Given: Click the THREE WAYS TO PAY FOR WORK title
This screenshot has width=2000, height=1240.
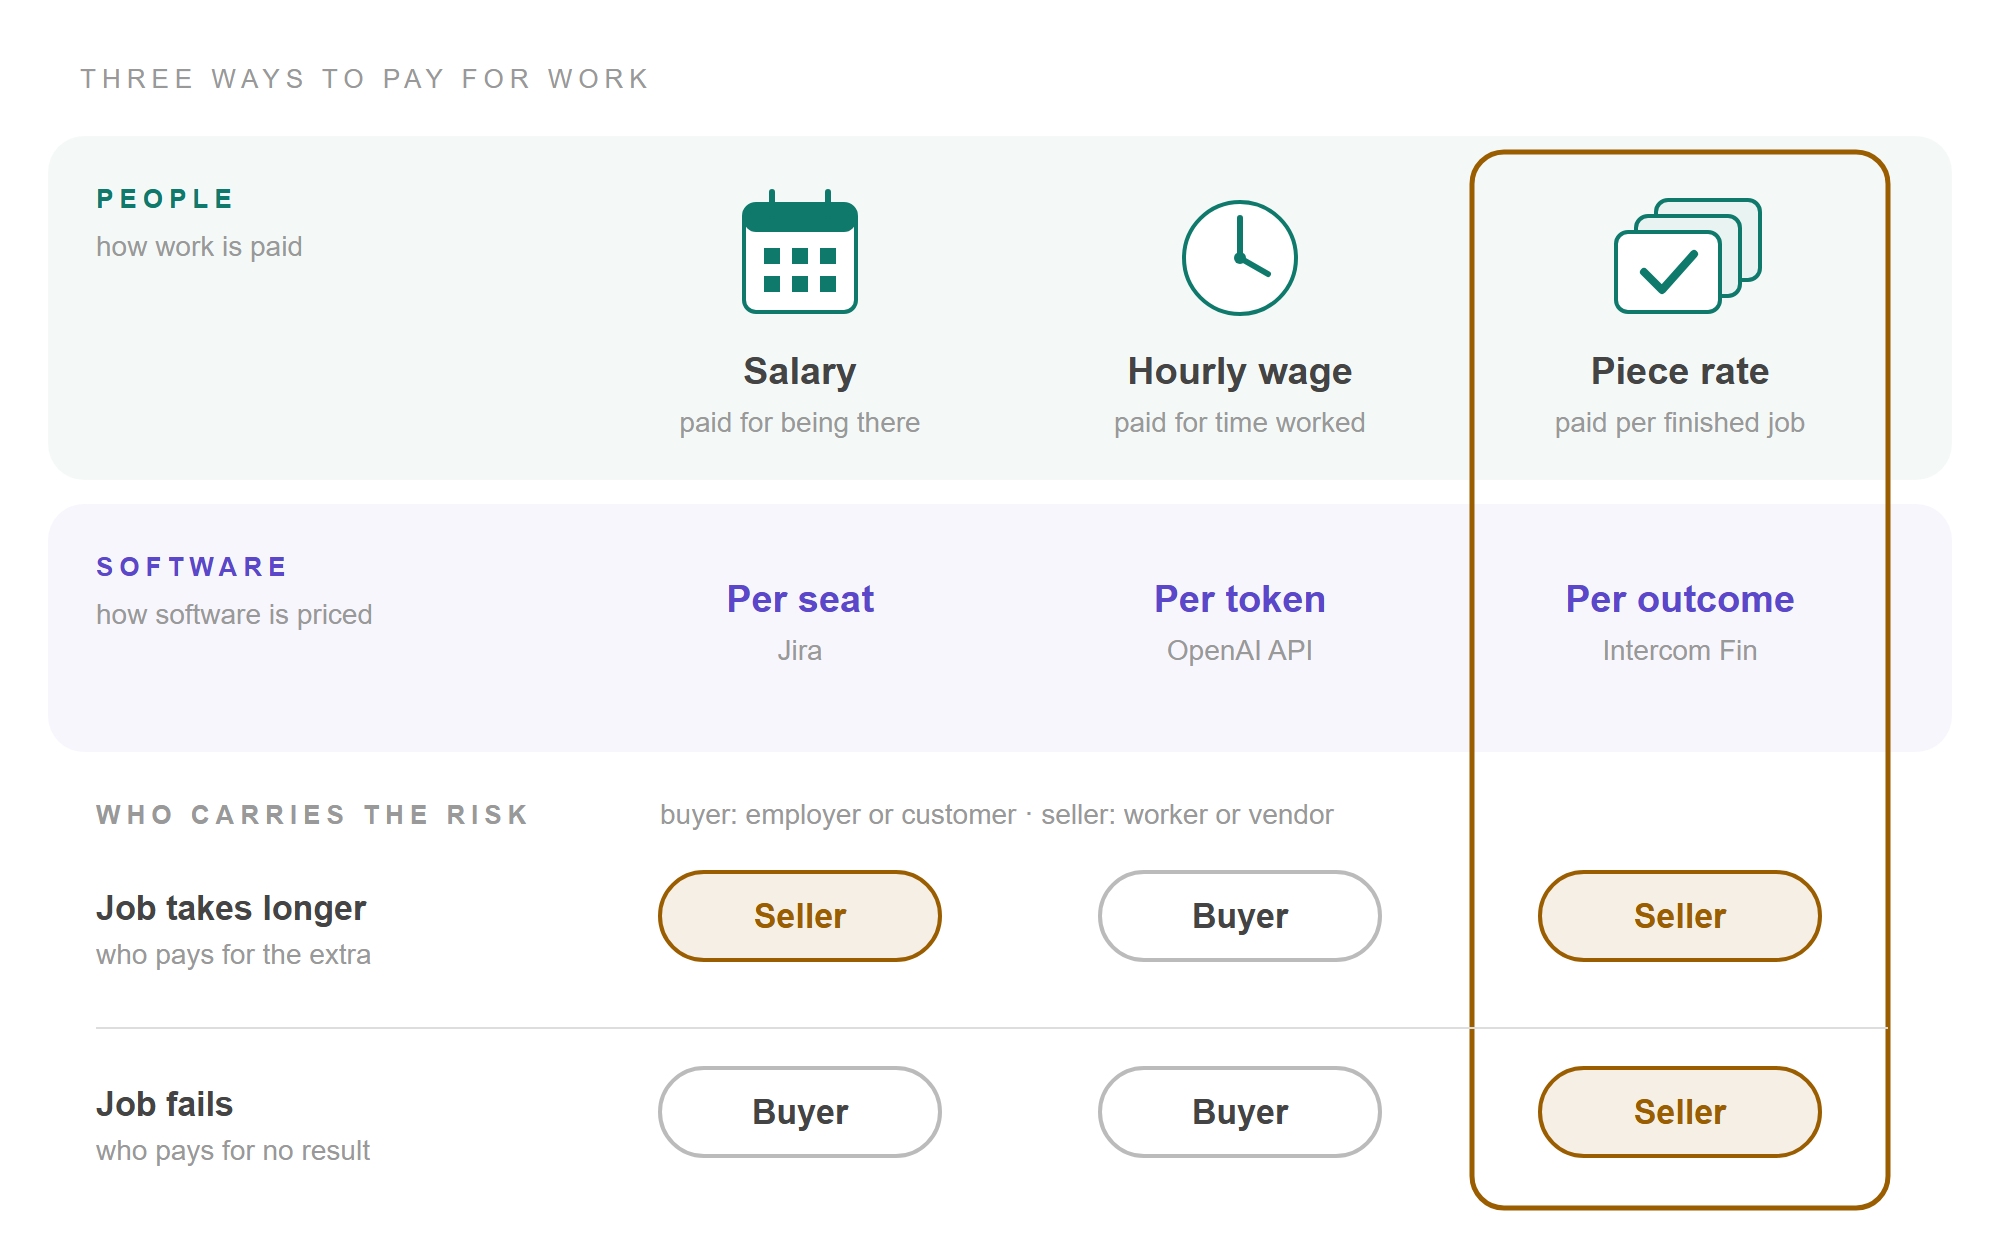Looking at the screenshot, I should (365, 79).
